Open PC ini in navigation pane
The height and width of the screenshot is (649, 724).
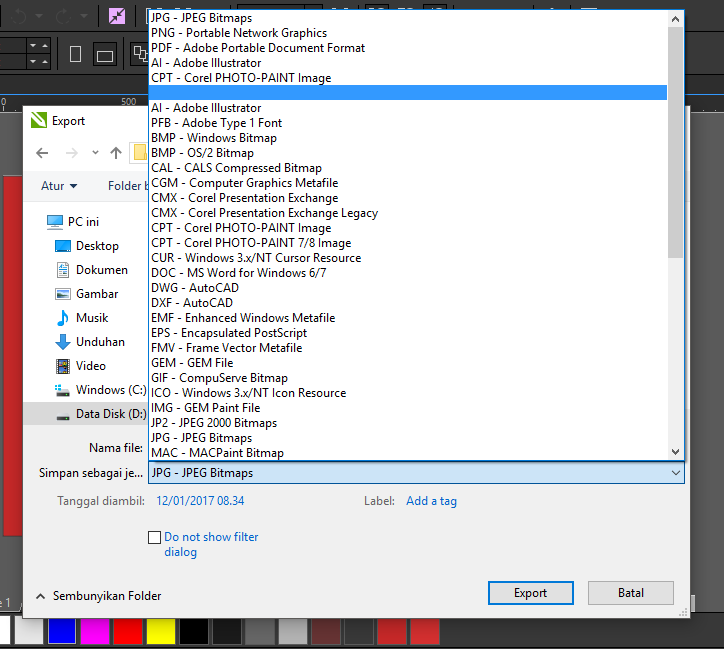tap(73, 222)
